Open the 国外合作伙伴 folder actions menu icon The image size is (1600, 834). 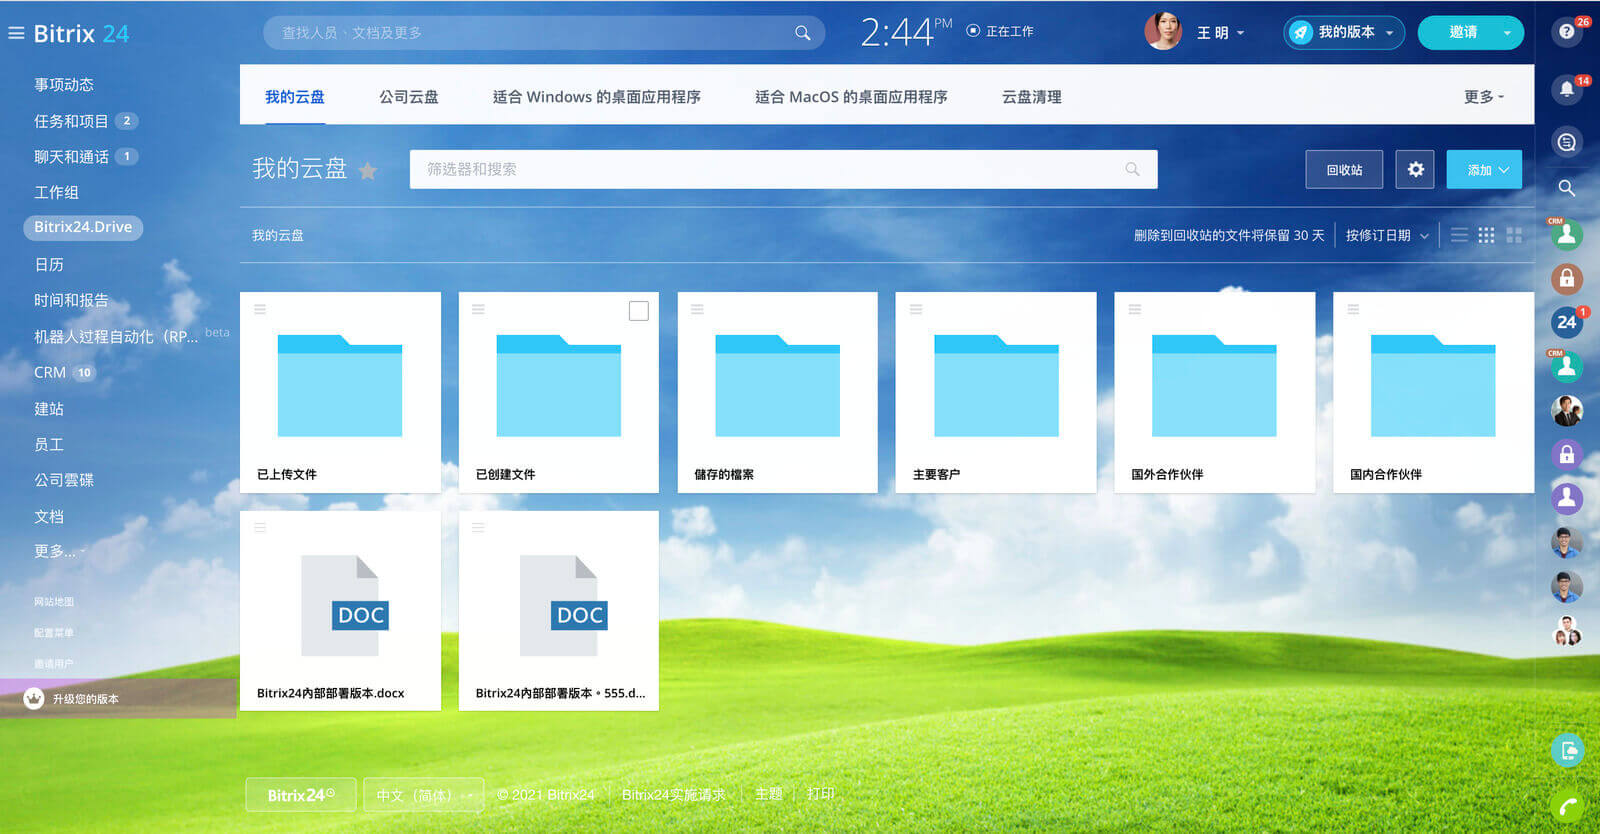[1135, 309]
